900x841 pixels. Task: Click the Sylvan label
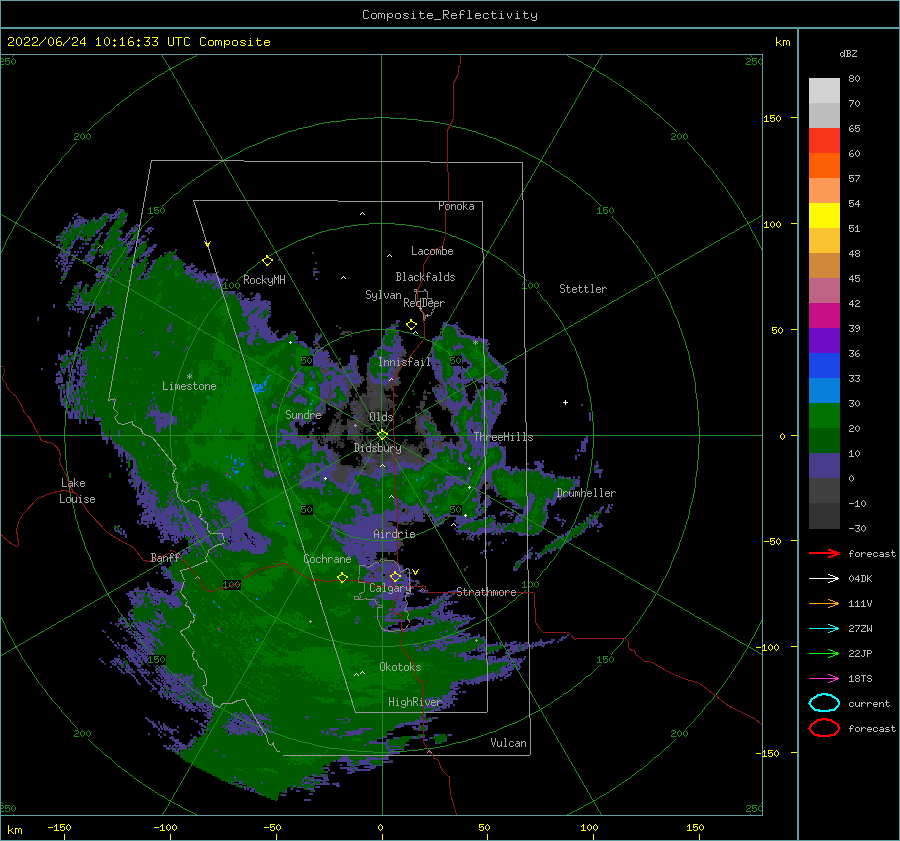pyautogui.click(x=383, y=295)
